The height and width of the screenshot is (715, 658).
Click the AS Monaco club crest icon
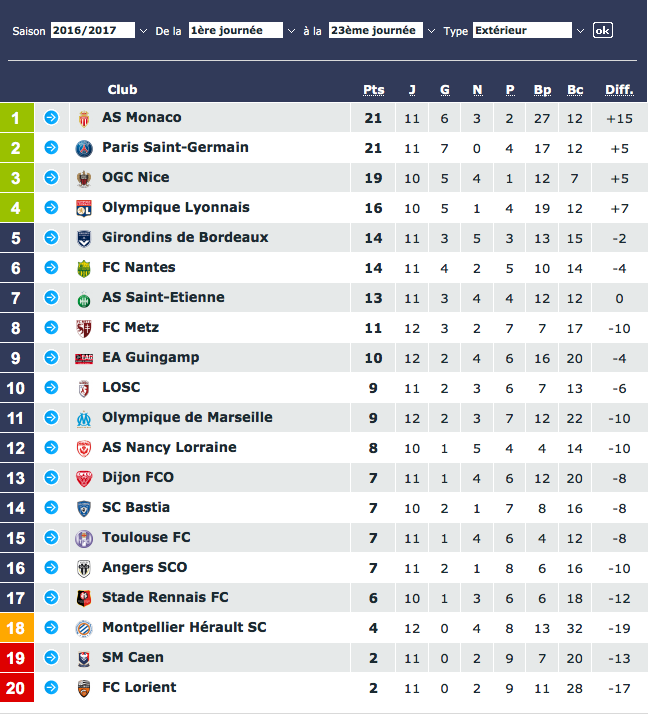tap(84, 118)
